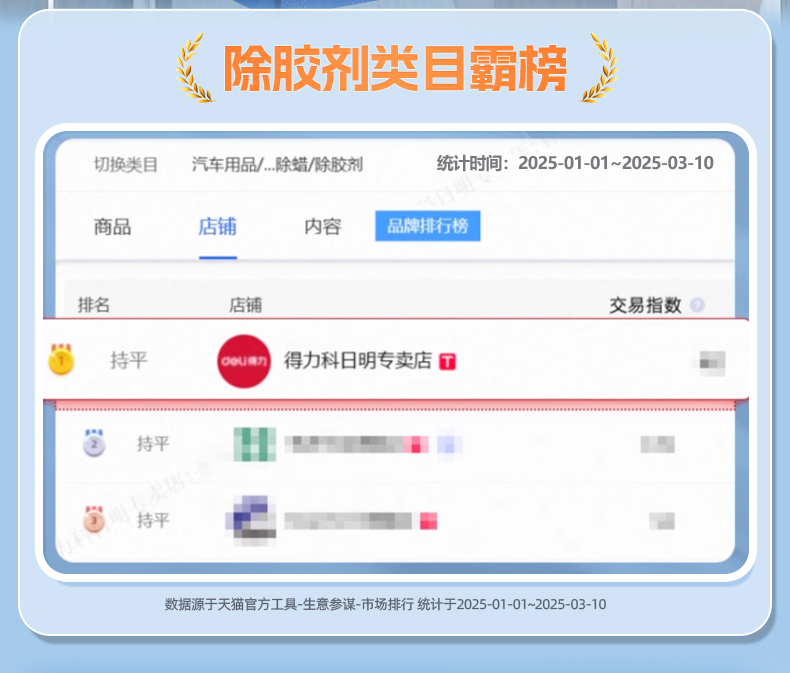Image resolution: width=790 pixels, height=673 pixels.
Task: Click the 排名 column header
Action: [94, 305]
